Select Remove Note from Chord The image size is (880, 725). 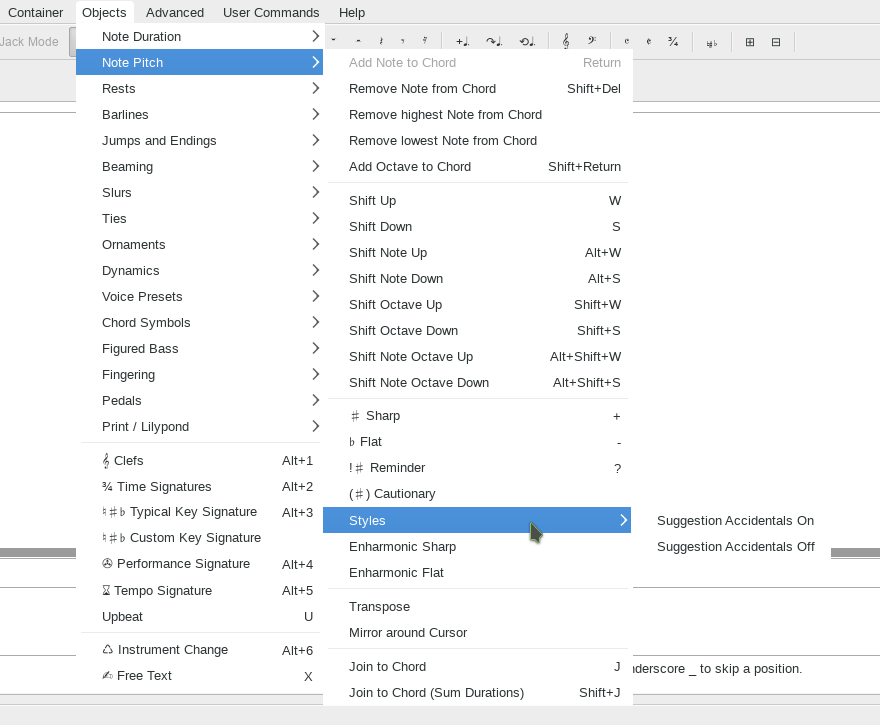tap(477, 89)
